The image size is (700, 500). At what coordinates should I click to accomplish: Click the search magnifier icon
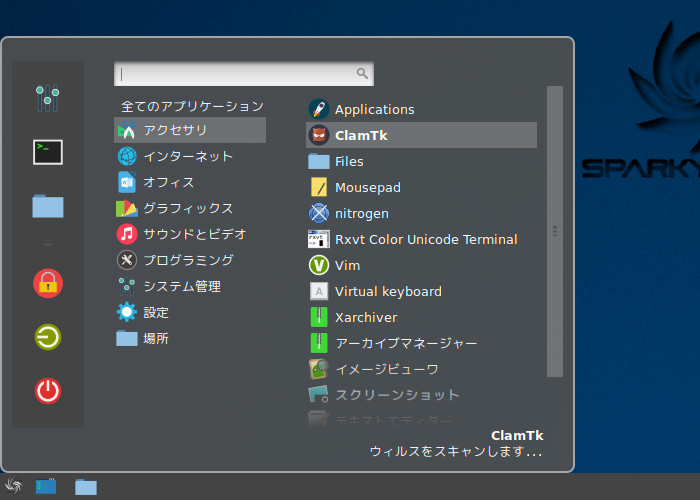362,73
